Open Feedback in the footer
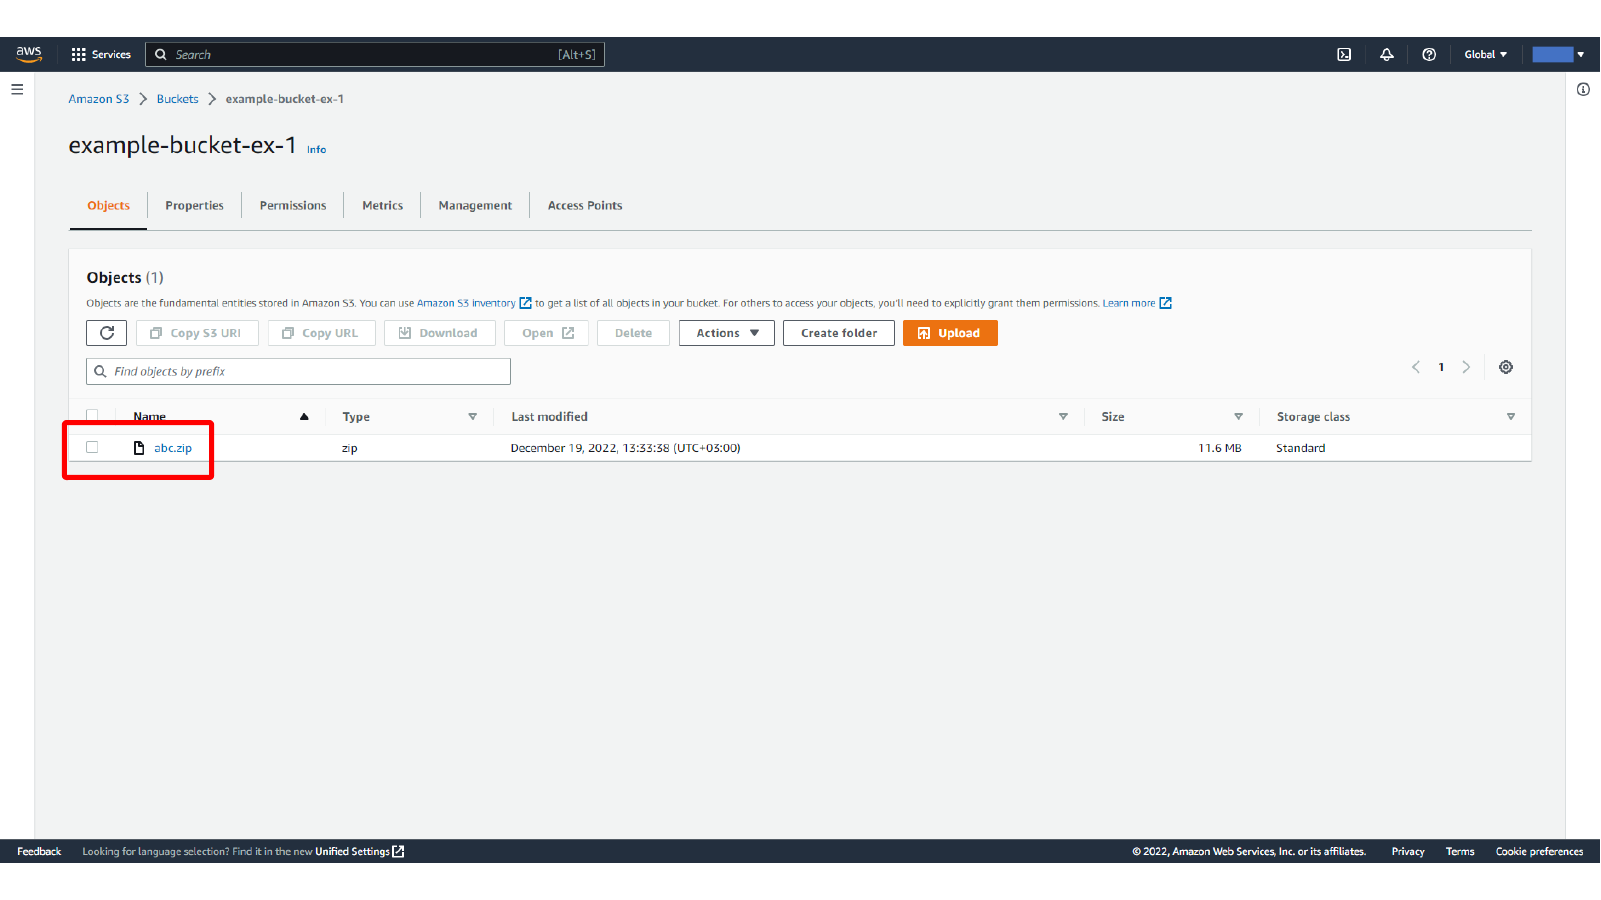The image size is (1601, 900). [39, 852]
